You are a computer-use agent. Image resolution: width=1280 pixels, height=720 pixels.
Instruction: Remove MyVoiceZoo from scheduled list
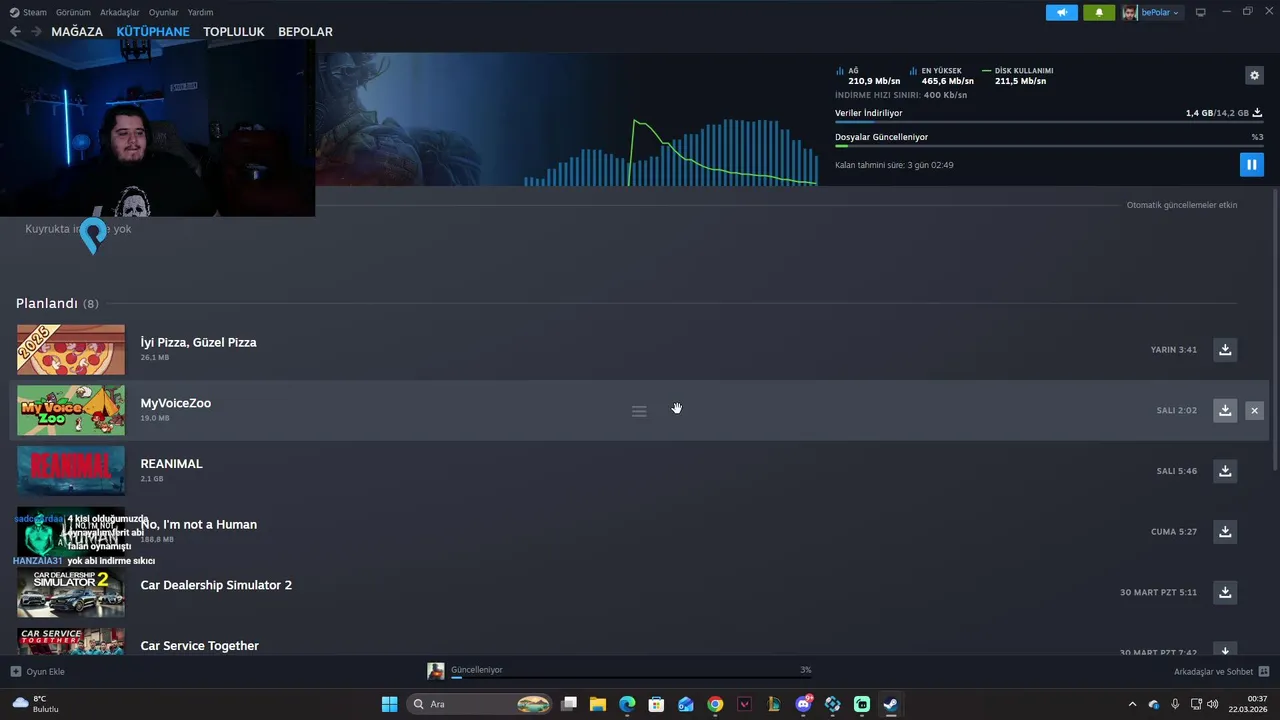tap(1254, 410)
